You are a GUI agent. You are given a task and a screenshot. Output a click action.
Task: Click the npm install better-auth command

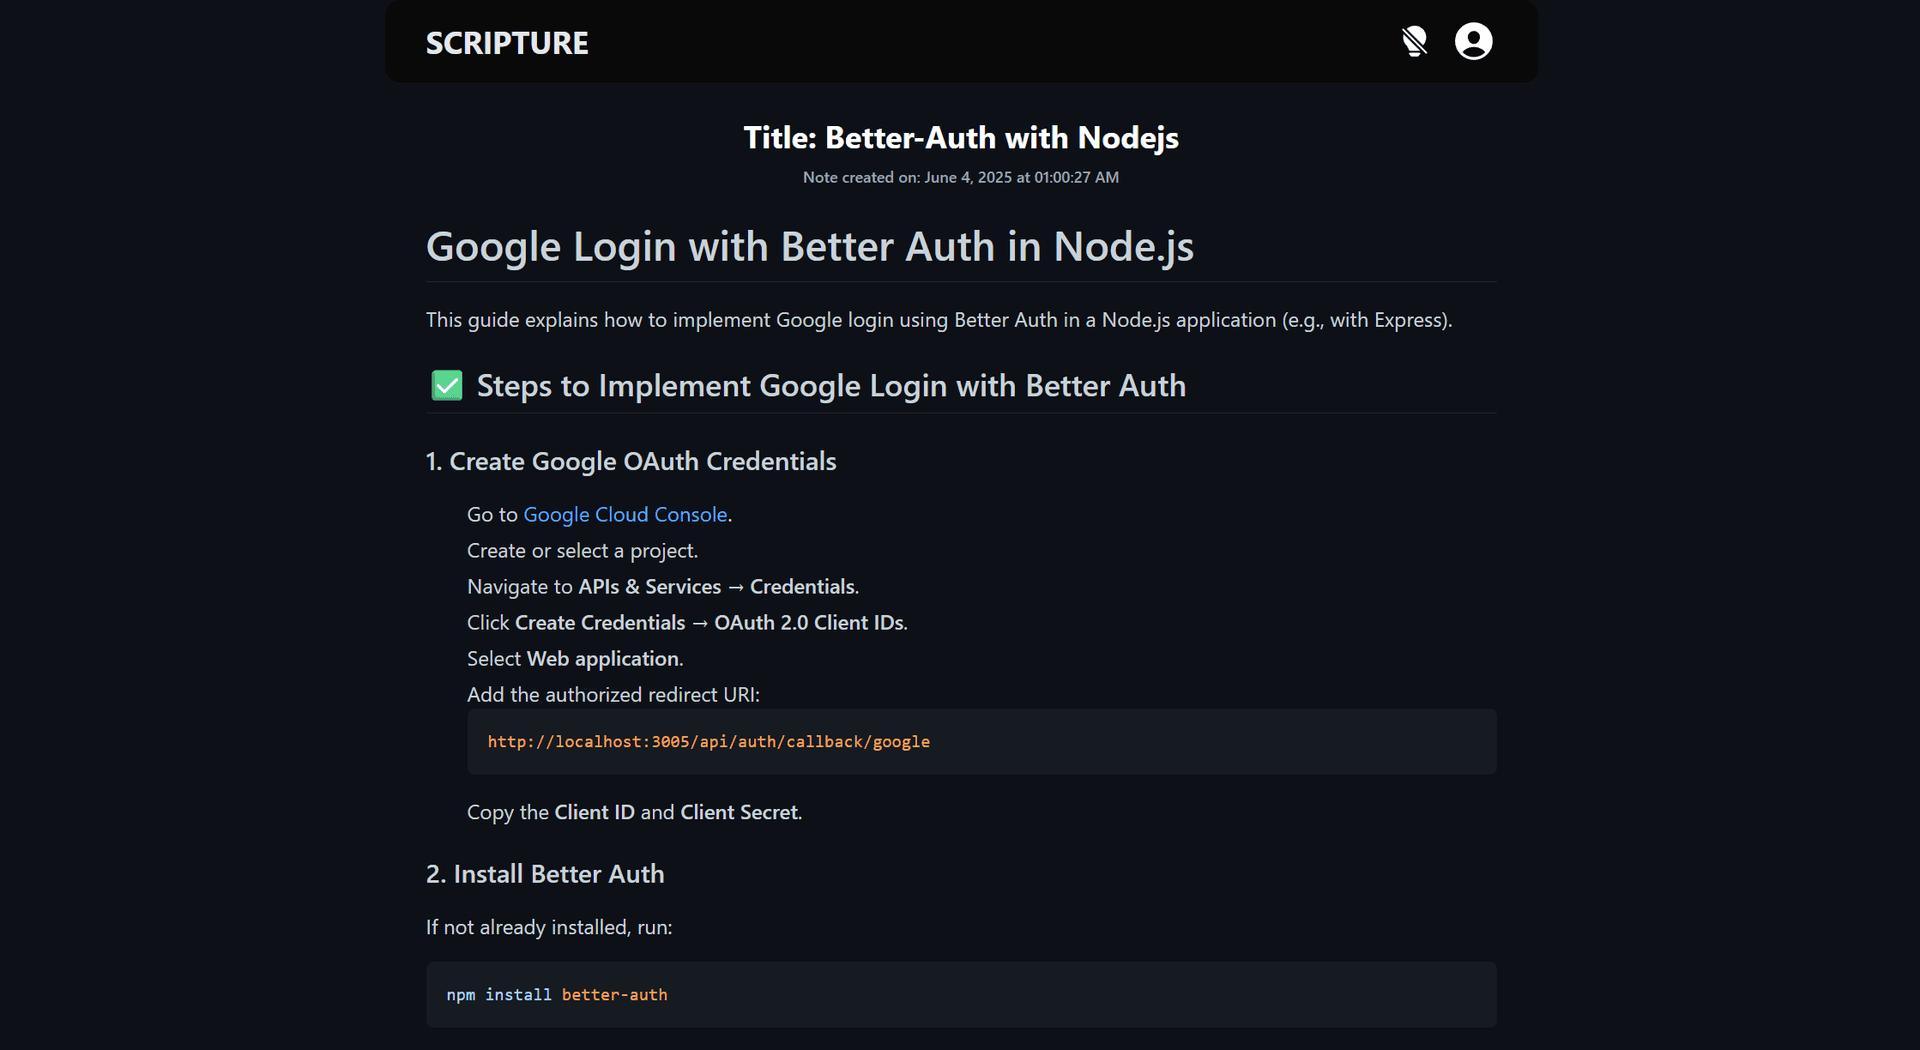[557, 994]
